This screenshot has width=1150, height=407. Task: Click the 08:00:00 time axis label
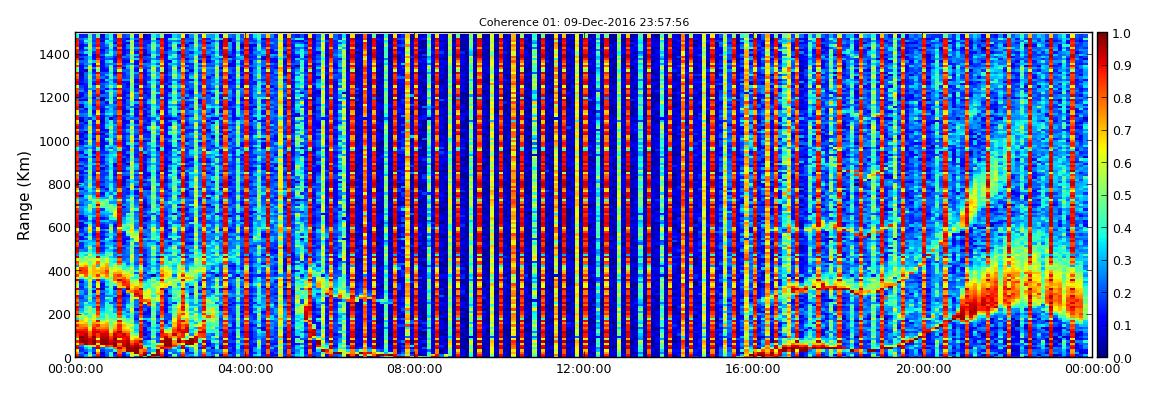415,370
